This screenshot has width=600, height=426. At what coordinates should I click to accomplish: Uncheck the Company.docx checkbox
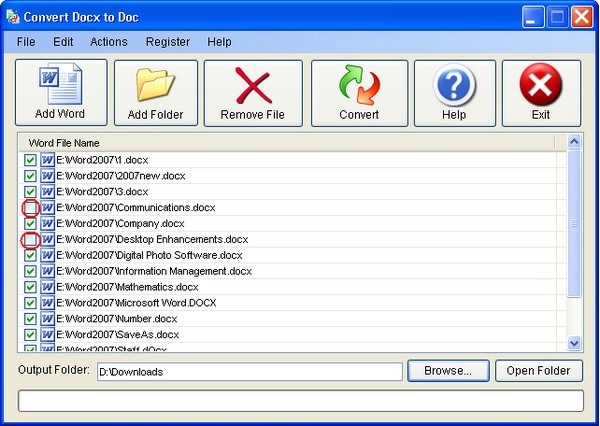(30, 224)
